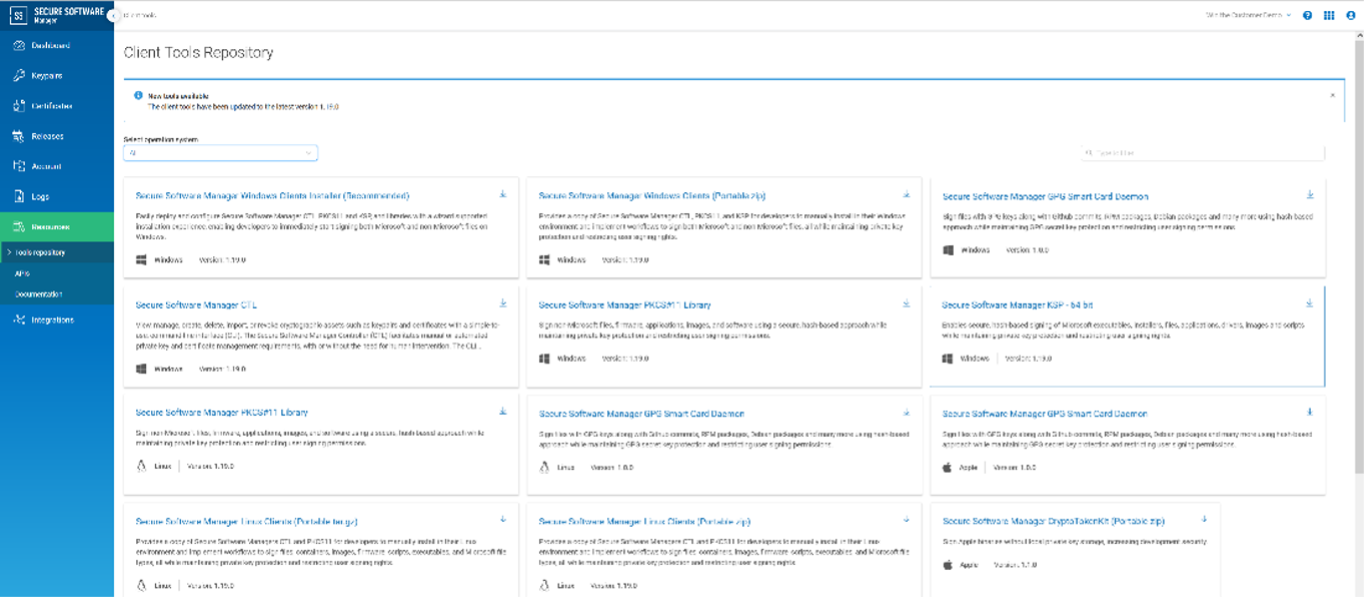Screen dimensions: 1368x601
Task: Download the KSP - 64 bit package
Action: 1309,303
